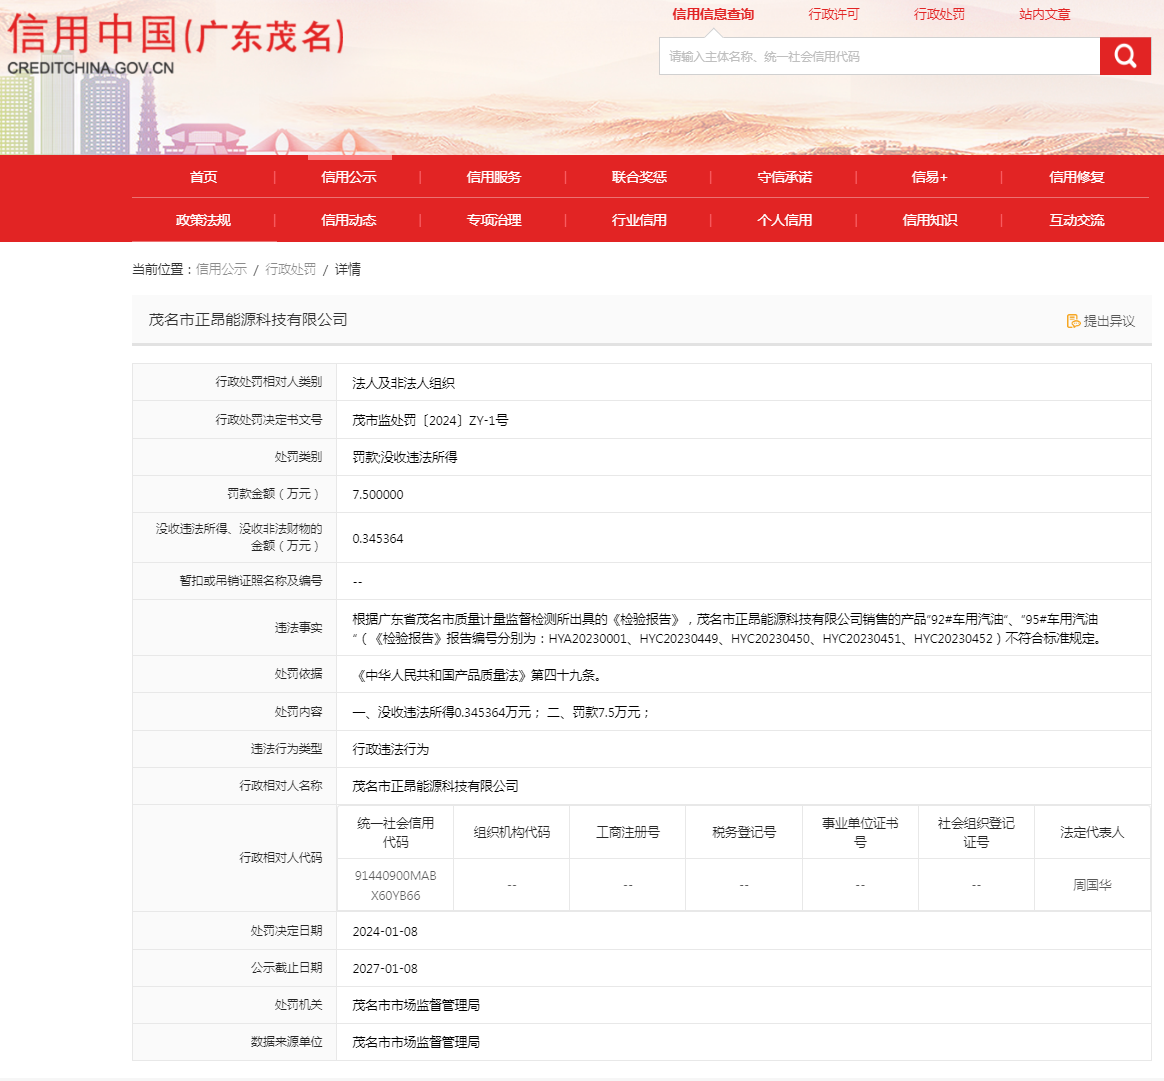Click the 社会组织登记证号 column header

[976, 832]
